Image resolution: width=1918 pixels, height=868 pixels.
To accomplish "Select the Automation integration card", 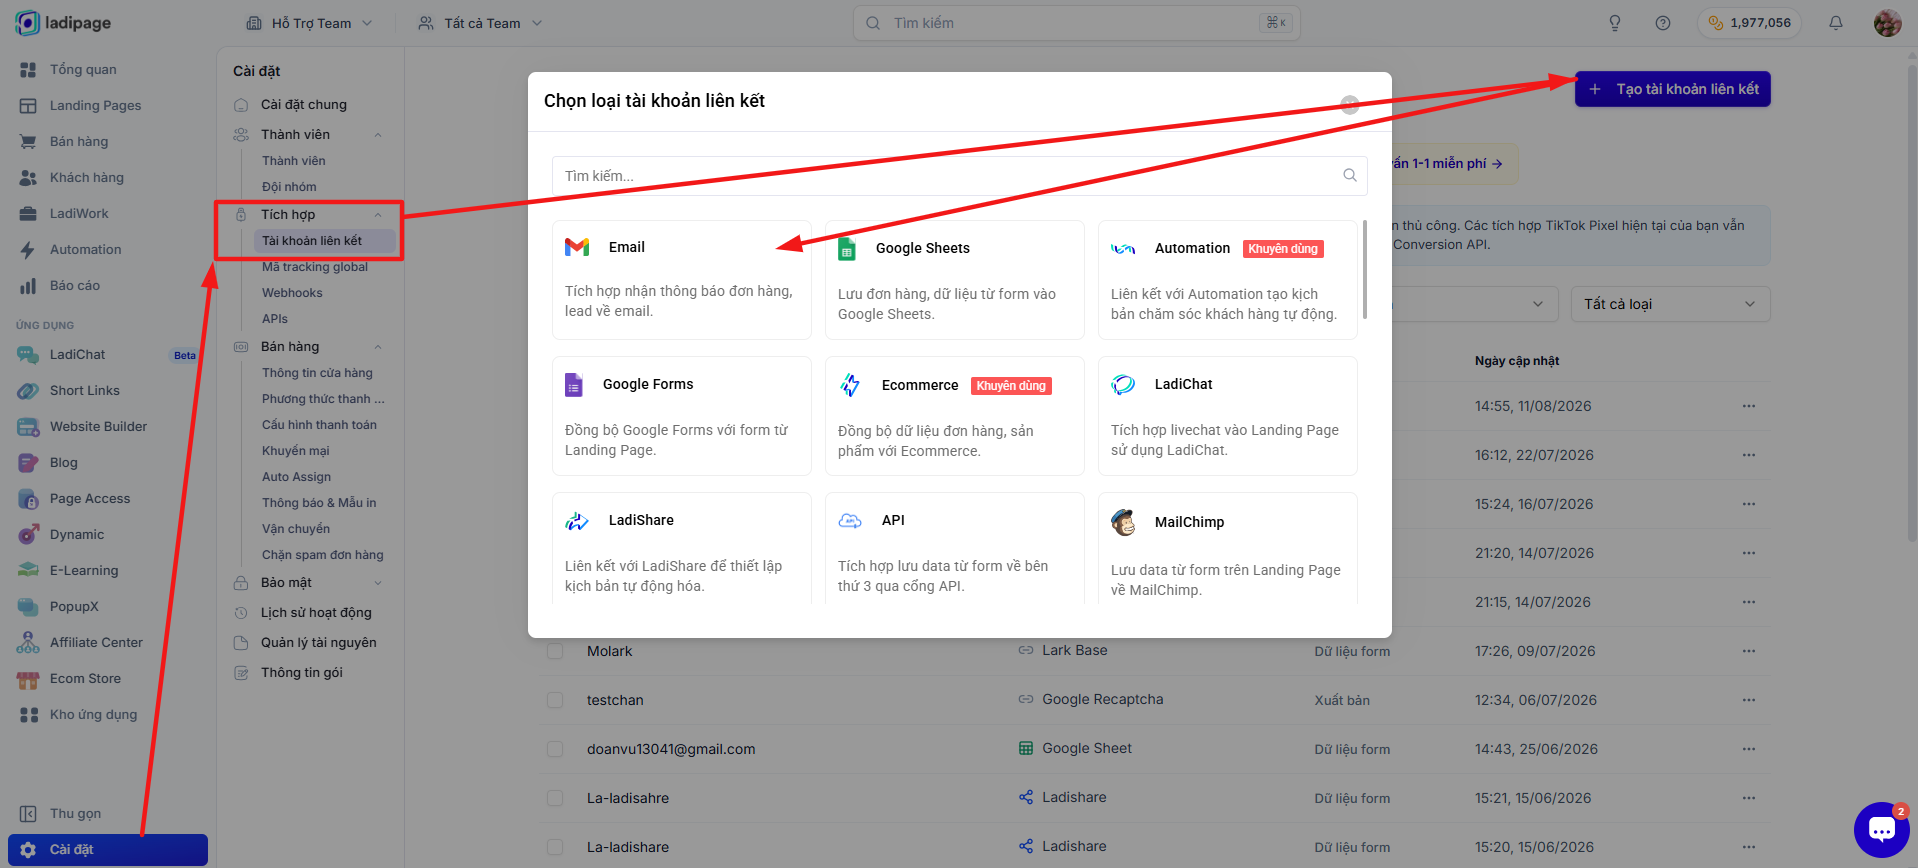I will pyautogui.click(x=1228, y=280).
